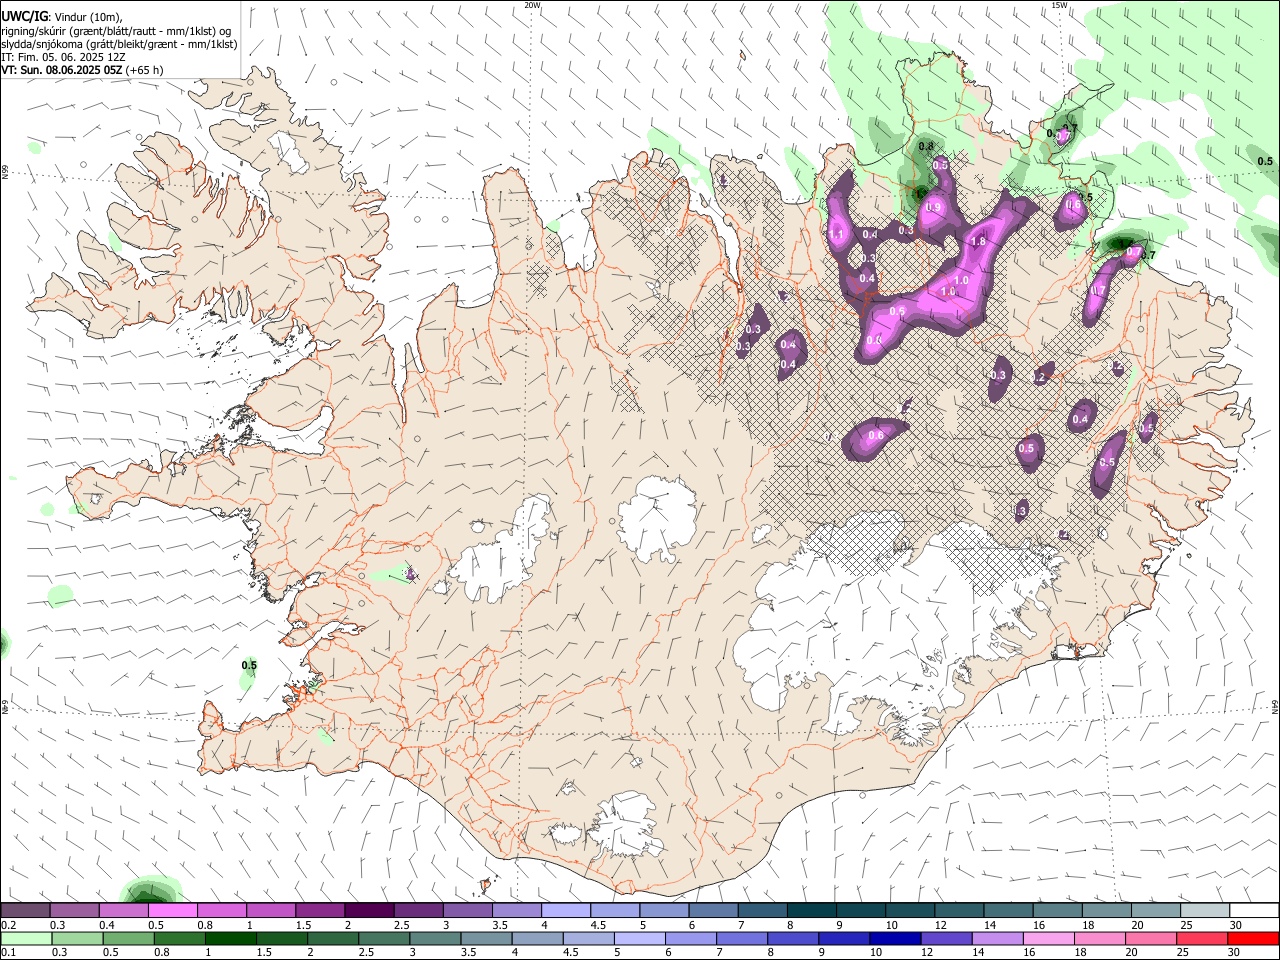Click the 0.4 label in the snow legend
Screen dimensions: 1280x960
[107, 925]
